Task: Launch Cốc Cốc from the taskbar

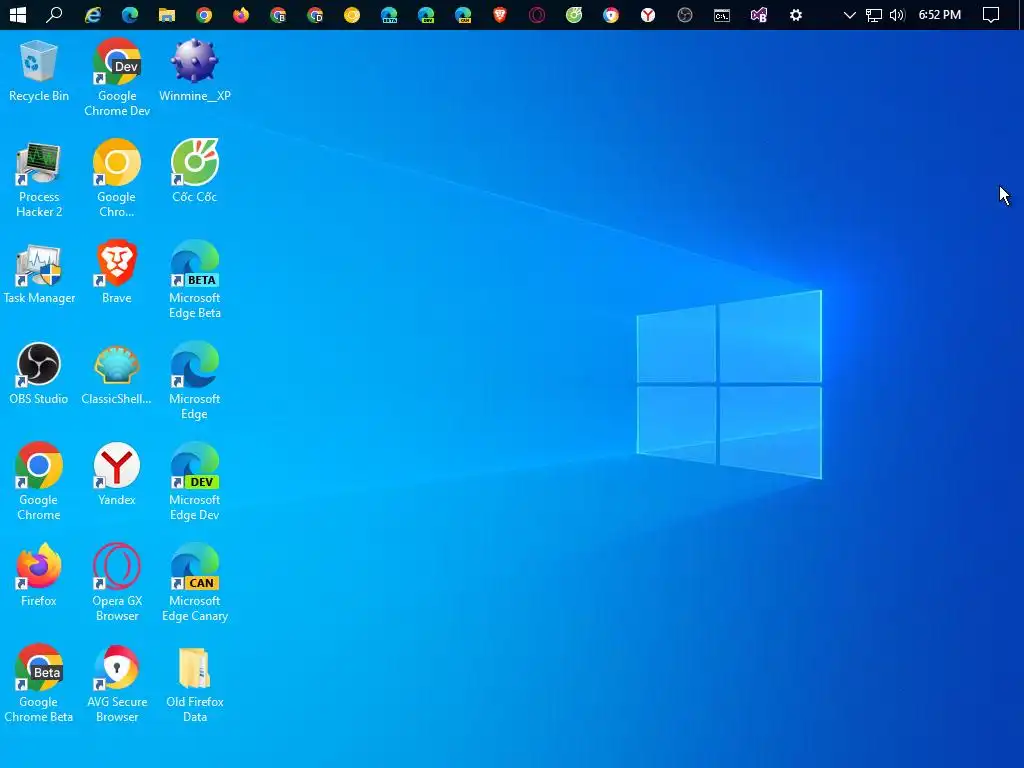Action: (x=574, y=14)
